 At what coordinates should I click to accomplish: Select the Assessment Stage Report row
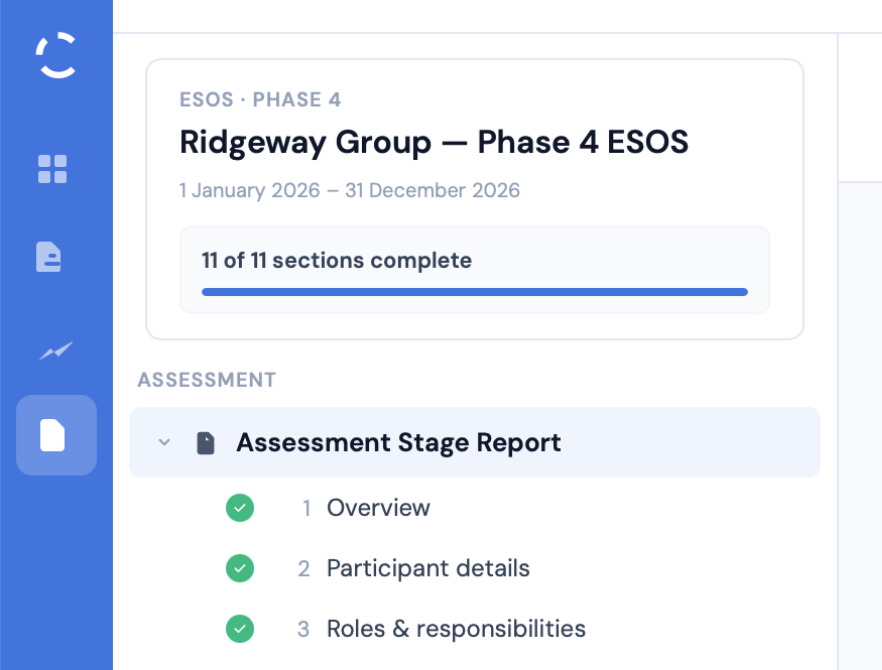pyautogui.click(x=475, y=442)
